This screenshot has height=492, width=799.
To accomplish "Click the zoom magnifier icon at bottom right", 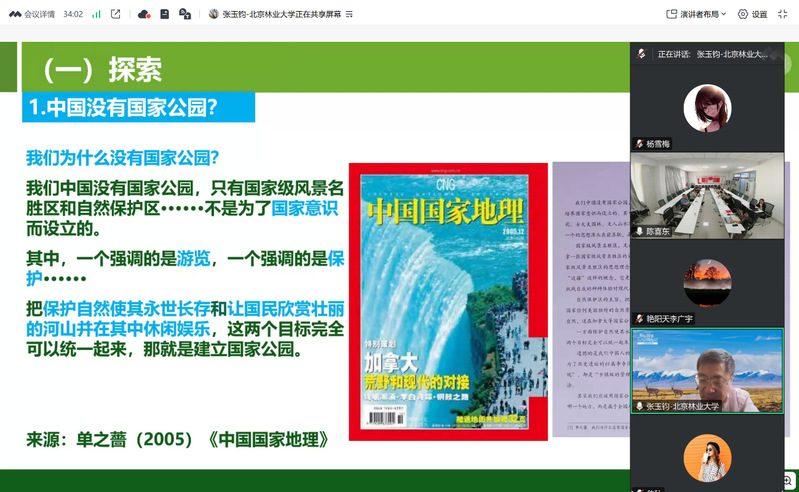I will tap(789, 481).
